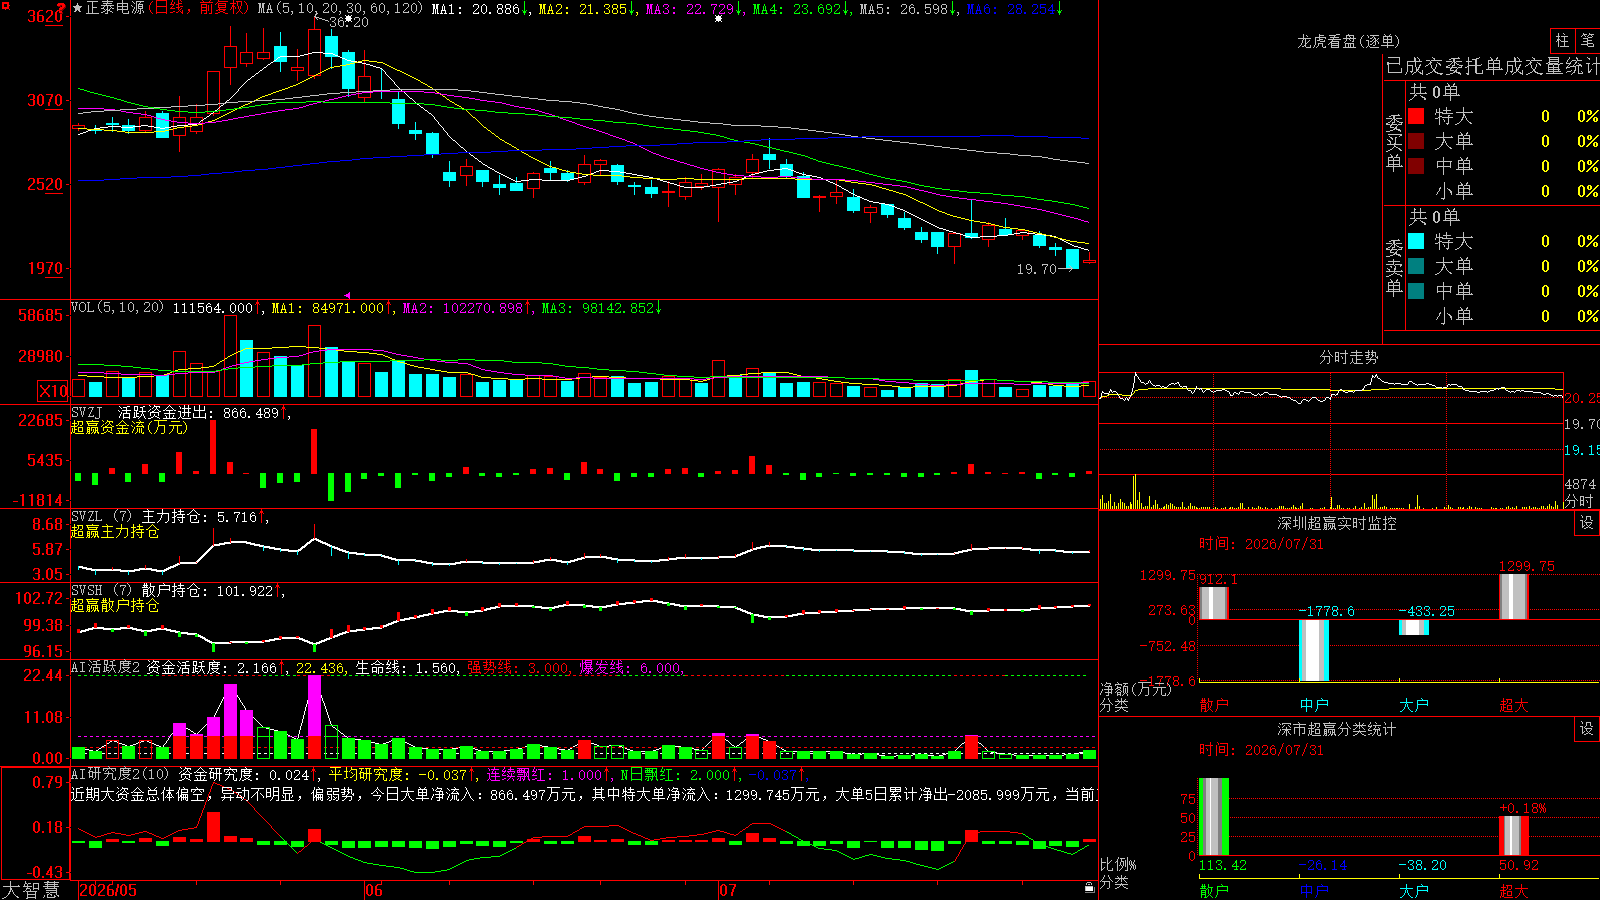Click the 近期大资金总体偏空 analysis text line
Image resolution: width=1600 pixels, height=900 pixels.
point(584,794)
